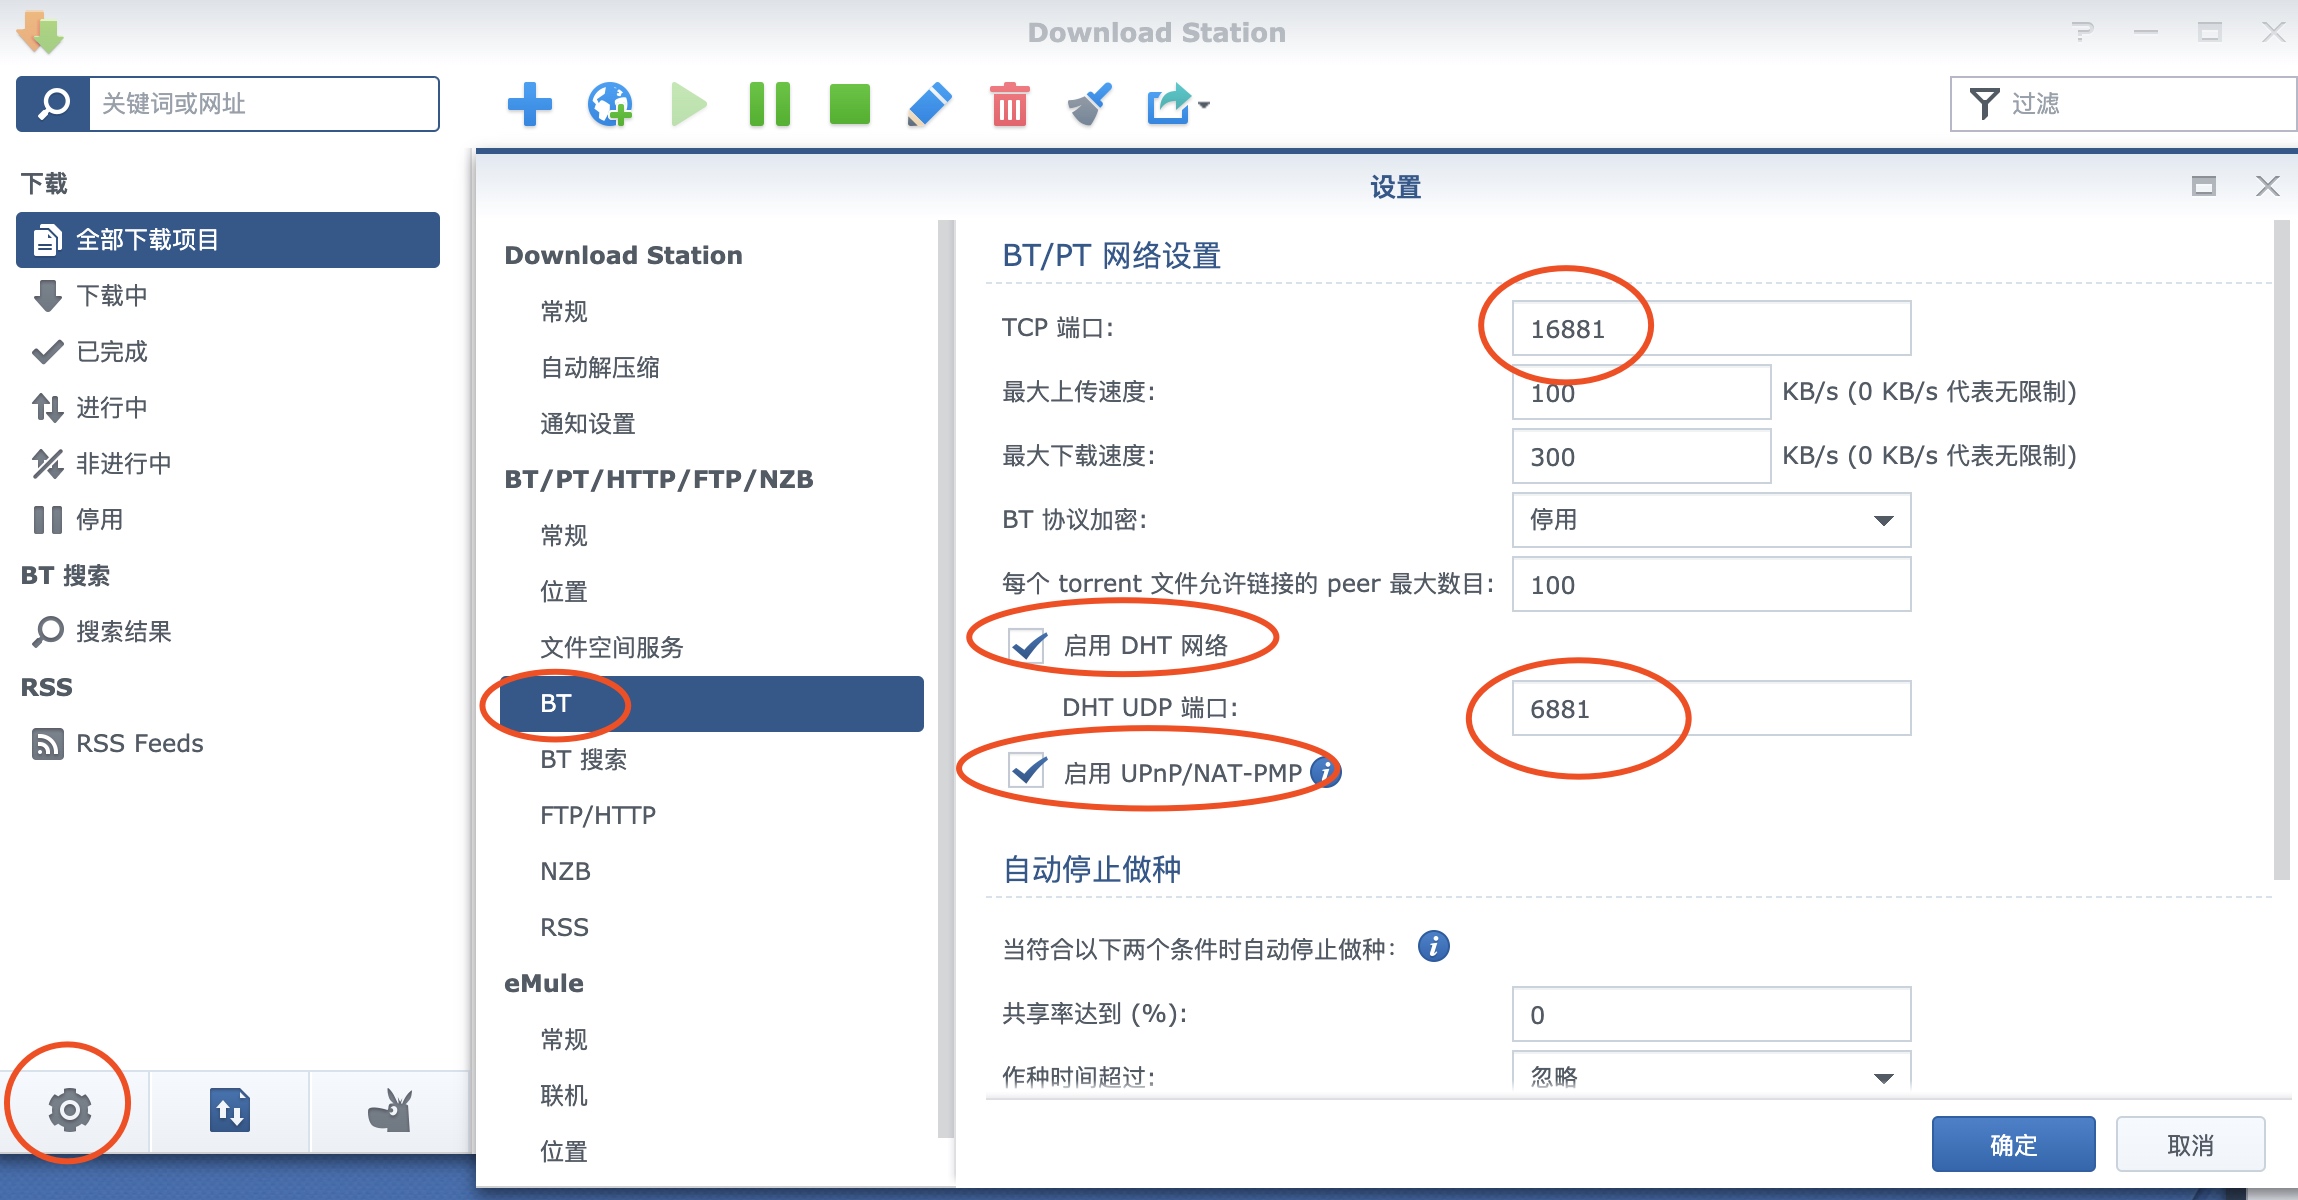Click 最大下载速度 field showing 300
This screenshot has width=2298, height=1200.
(x=1641, y=456)
